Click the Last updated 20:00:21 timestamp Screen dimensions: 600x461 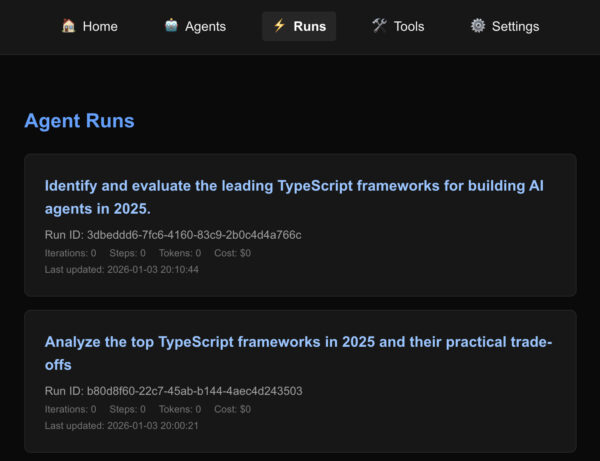(121, 426)
